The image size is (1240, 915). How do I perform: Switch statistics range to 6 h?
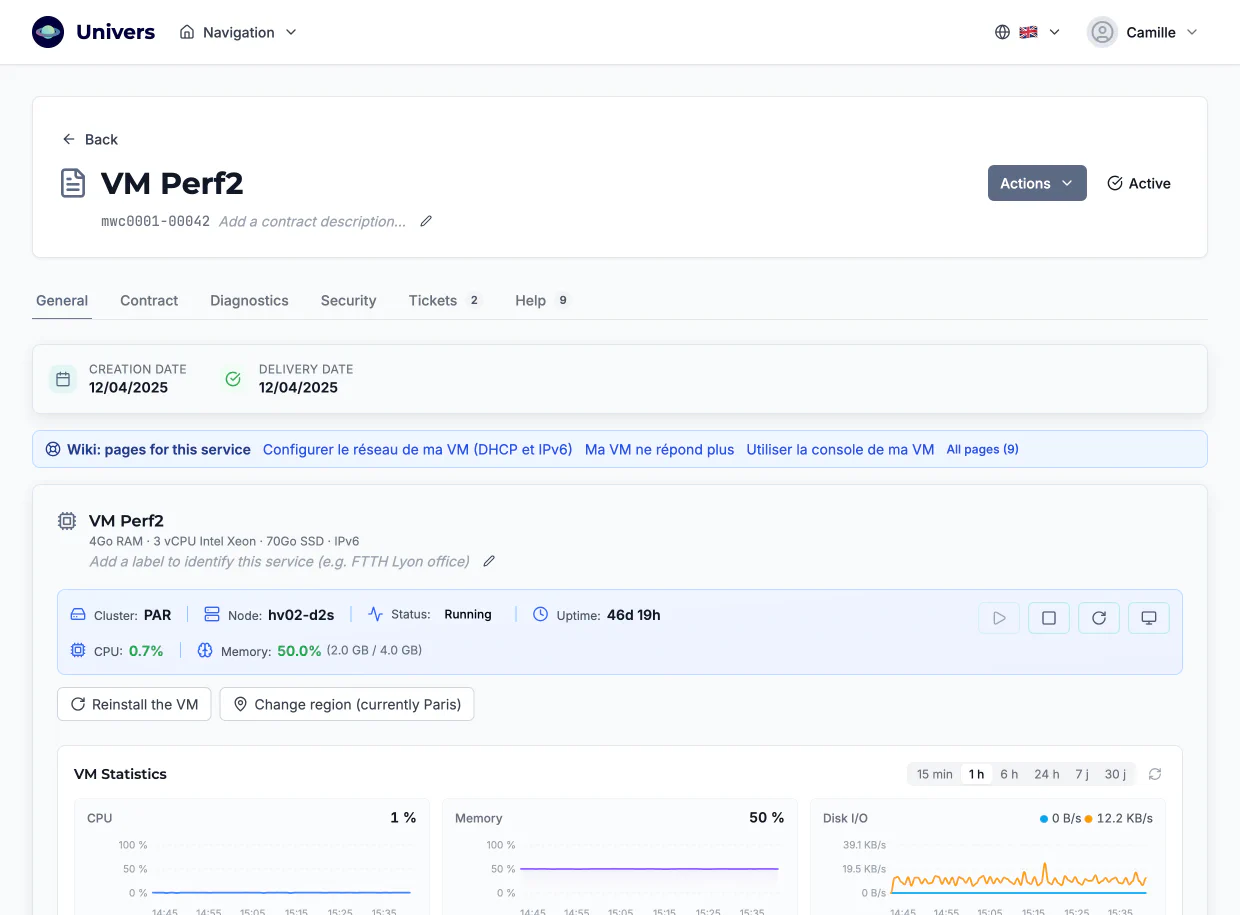click(x=1009, y=774)
